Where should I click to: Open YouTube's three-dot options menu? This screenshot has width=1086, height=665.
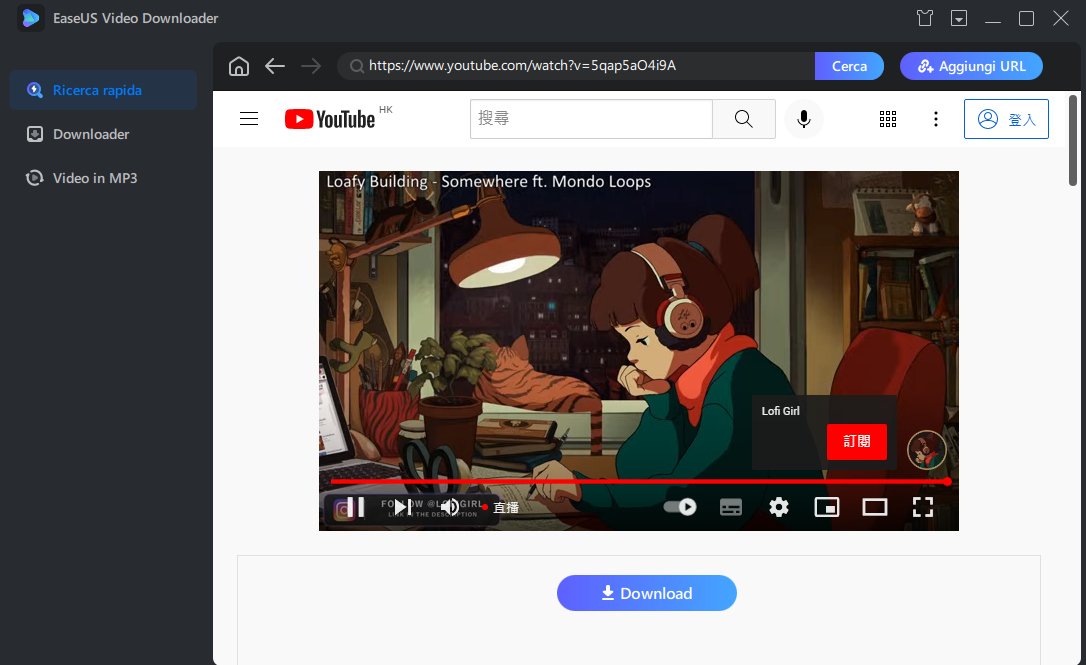935,119
